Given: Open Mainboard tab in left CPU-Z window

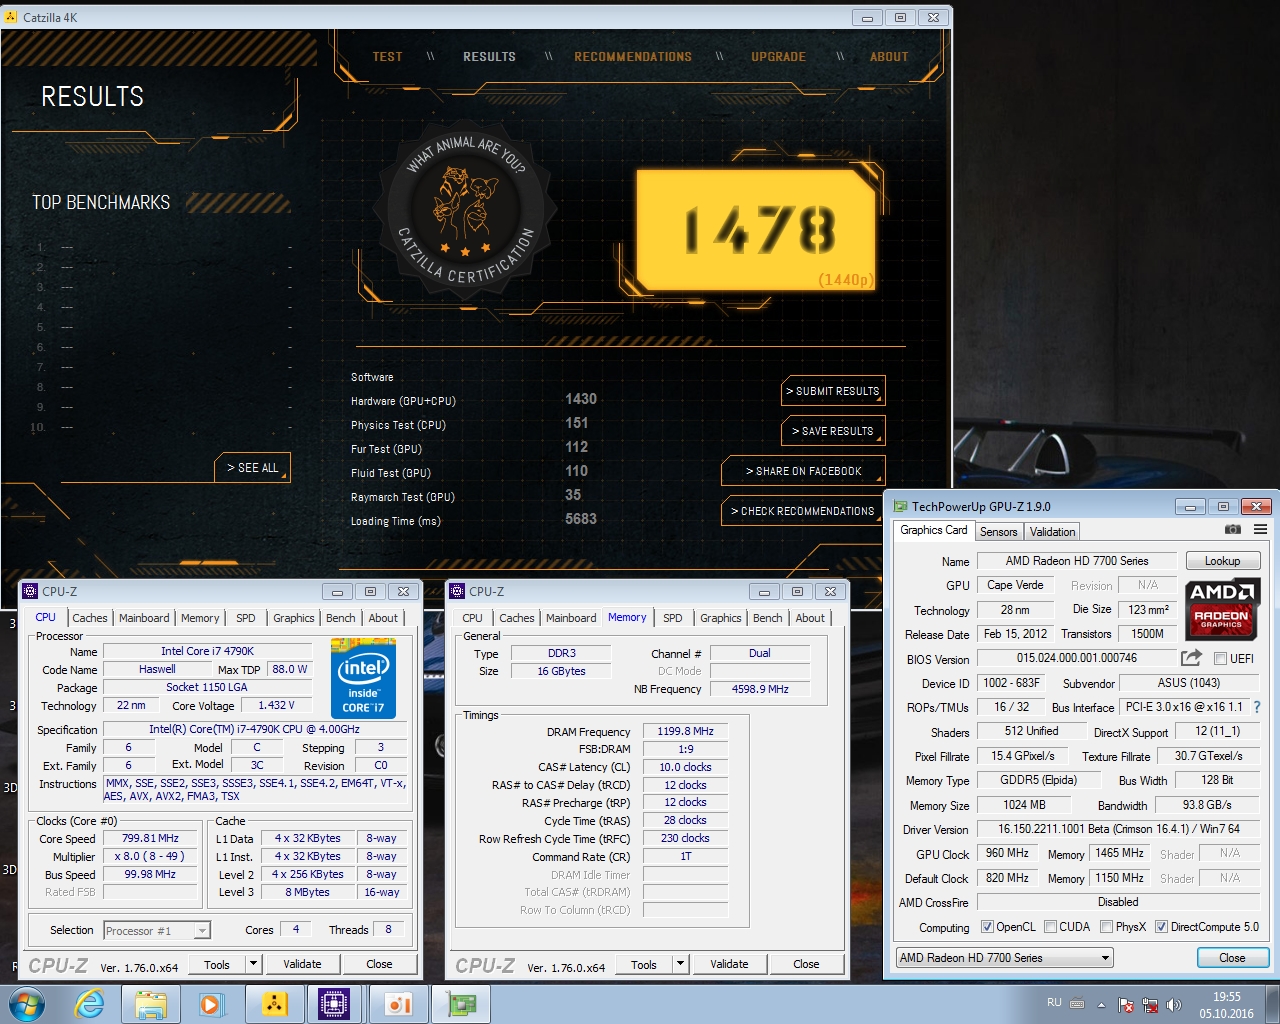Looking at the screenshot, I should tap(144, 618).
